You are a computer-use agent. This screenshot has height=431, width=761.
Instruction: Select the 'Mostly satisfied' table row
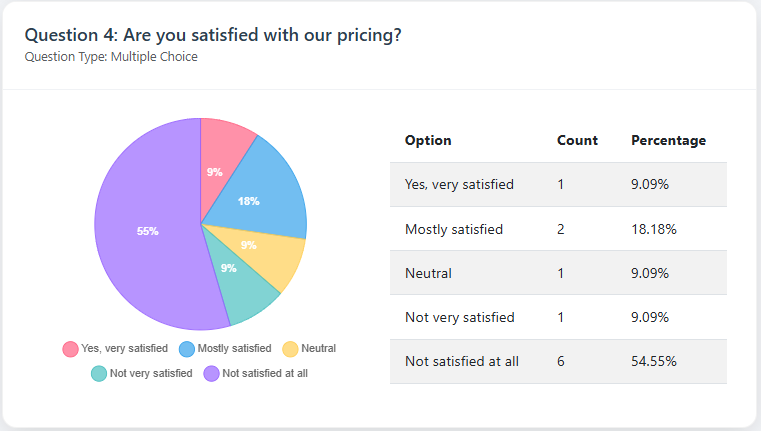(558, 229)
